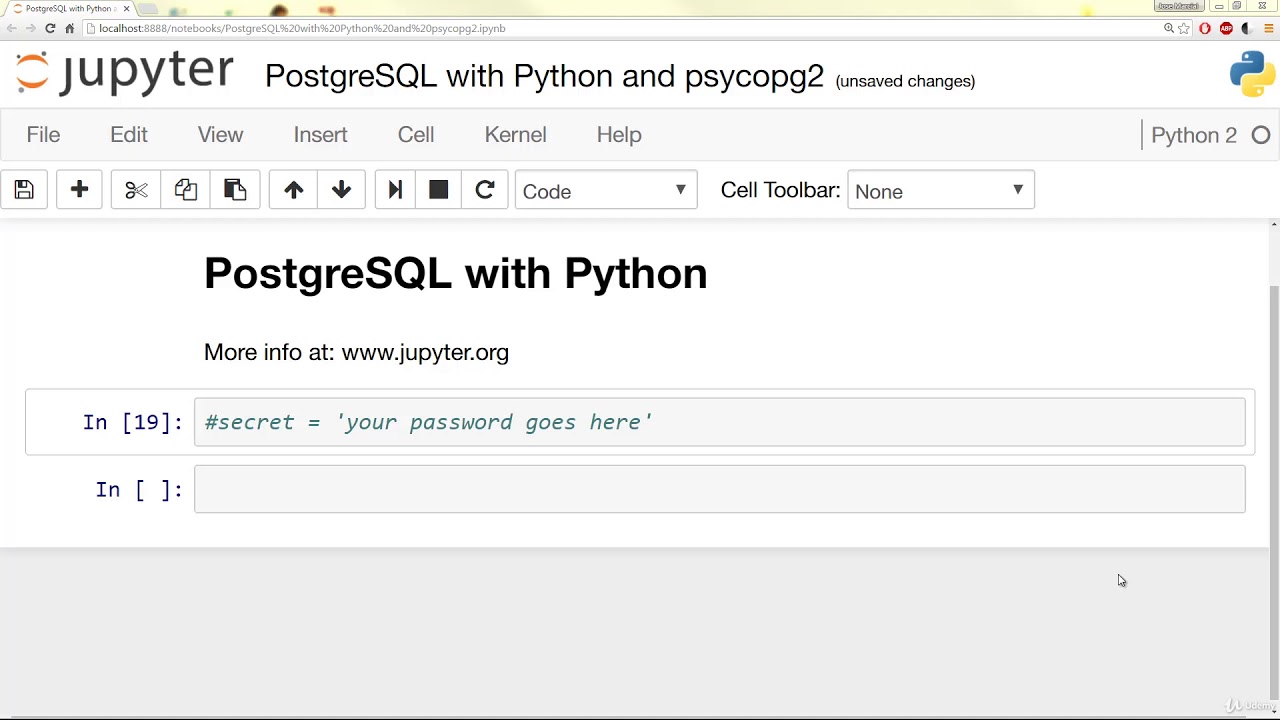Click the half-moon contrast extension icon
Image resolution: width=1280 pixels, height=720 pixels.
pos(1247,28)
